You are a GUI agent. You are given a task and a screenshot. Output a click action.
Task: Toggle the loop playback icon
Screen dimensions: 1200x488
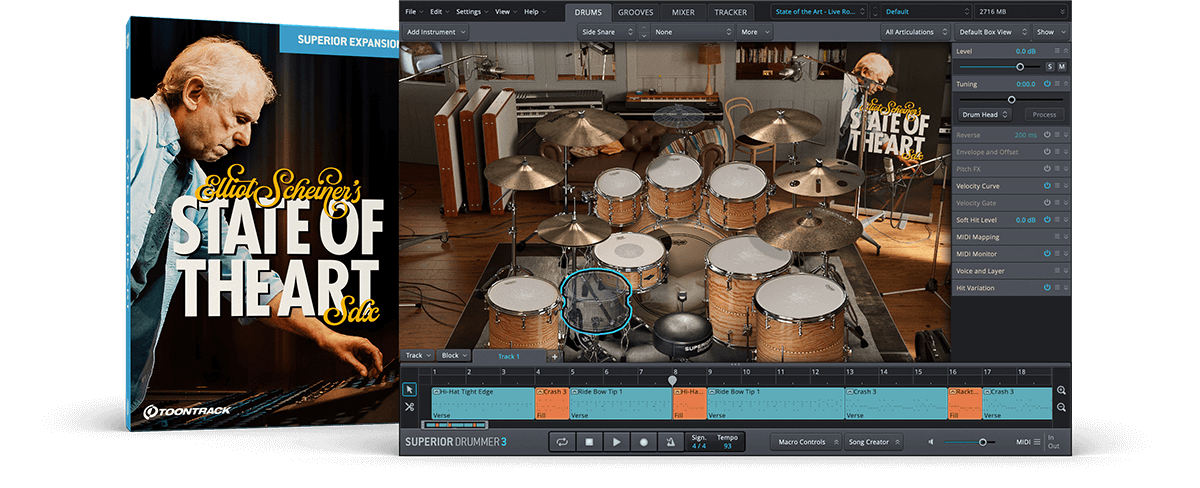click(x=562, y=442)
